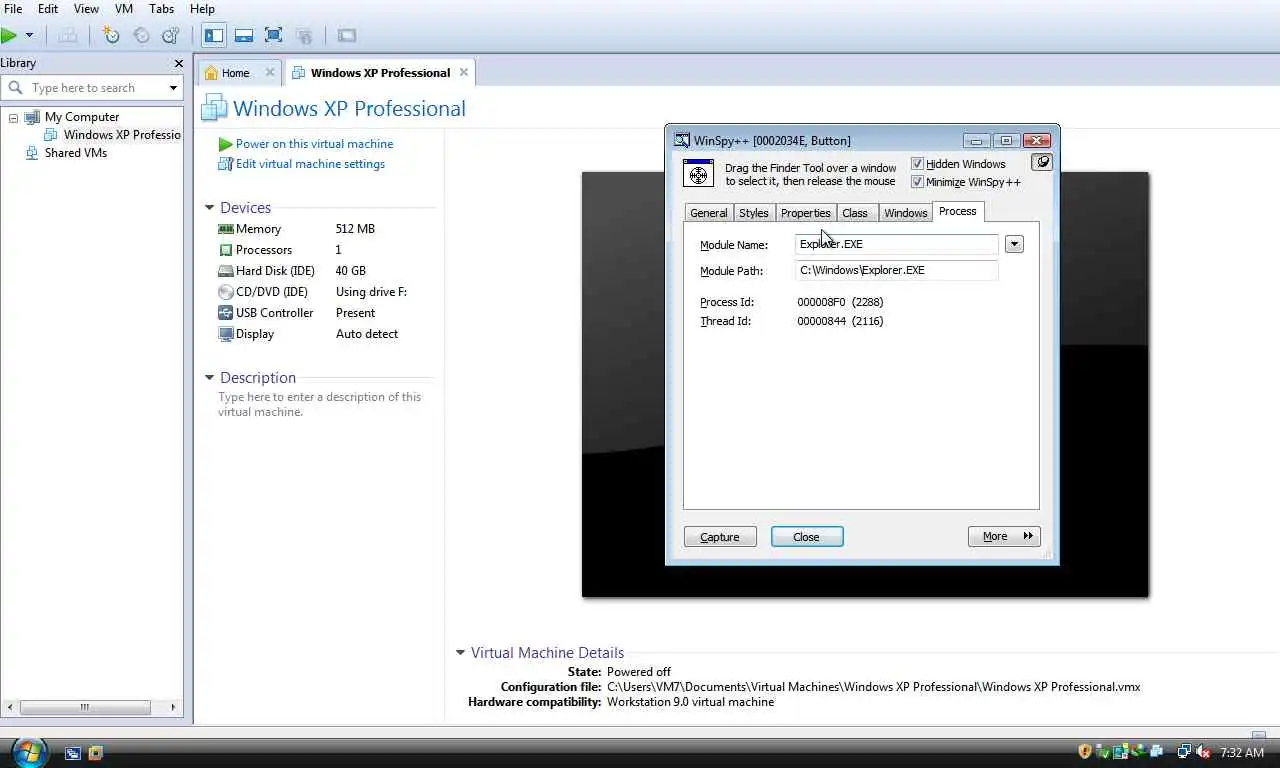Select the Display device
Screen dimensions: 1280x768
click(x=308, y=334)
